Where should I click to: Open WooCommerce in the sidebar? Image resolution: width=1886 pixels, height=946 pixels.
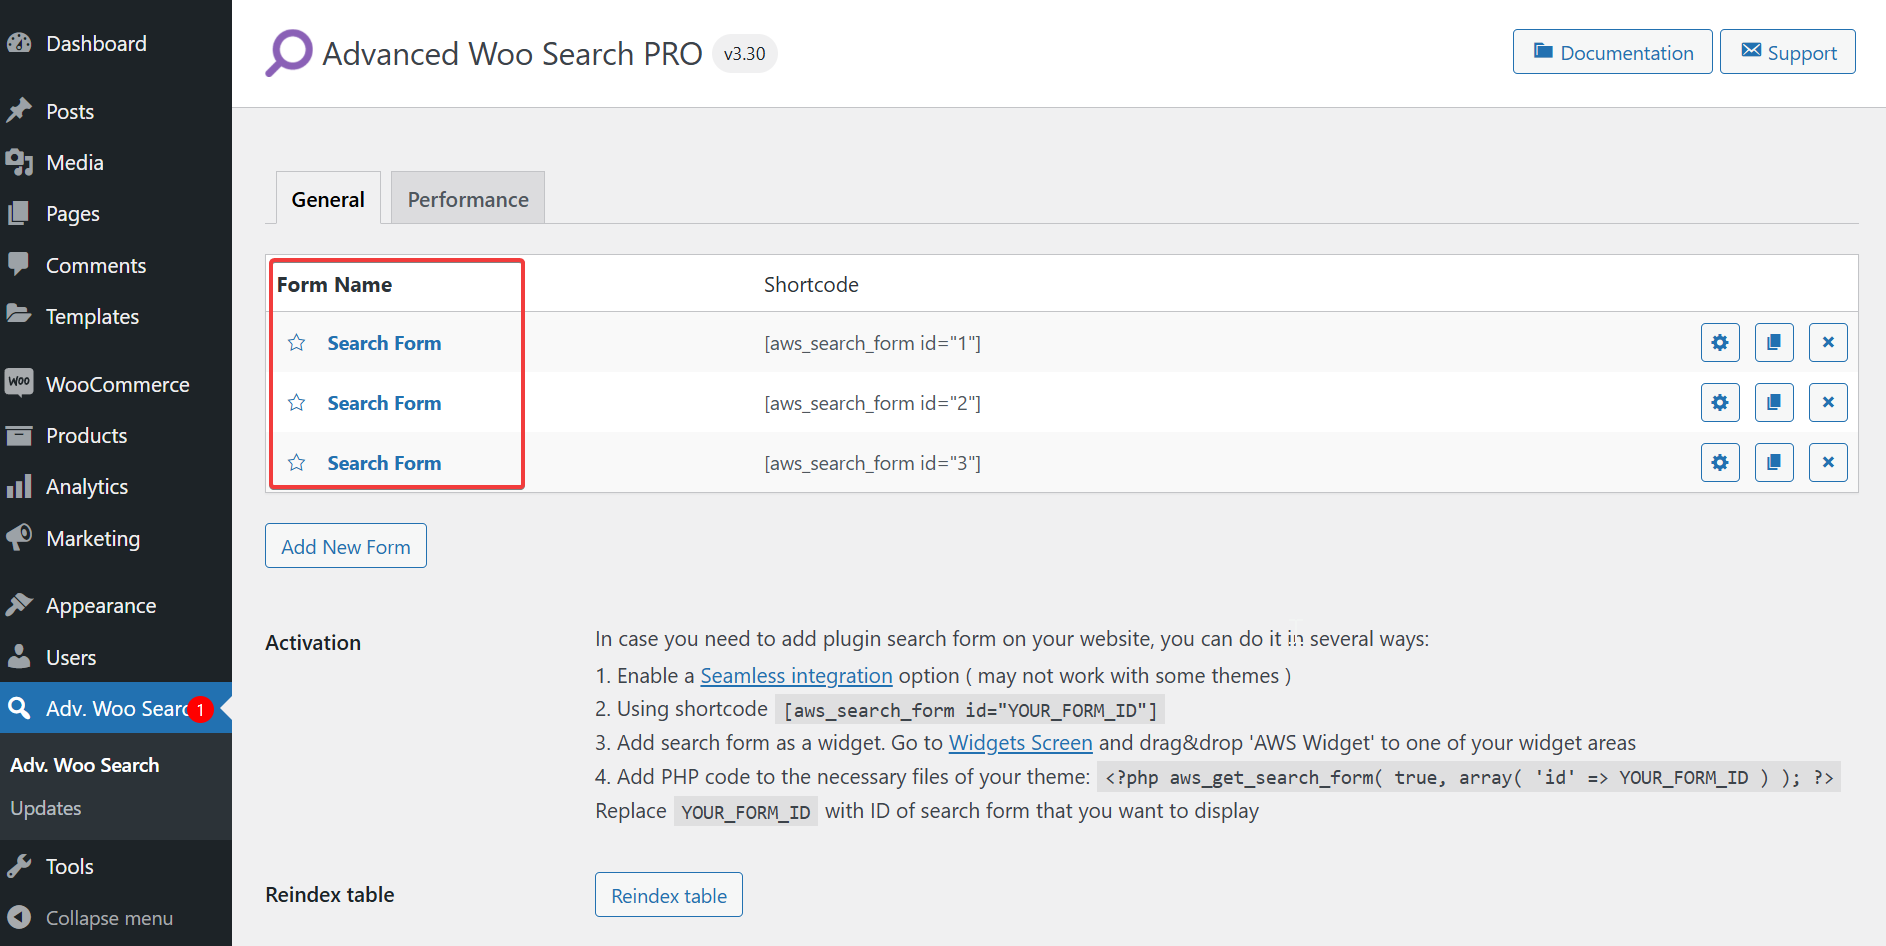(116, 384)
